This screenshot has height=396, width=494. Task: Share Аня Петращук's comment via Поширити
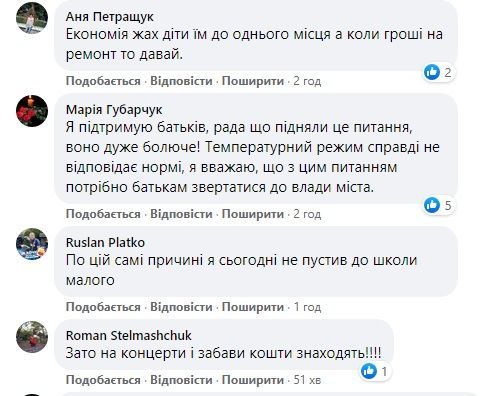(253, 81)
